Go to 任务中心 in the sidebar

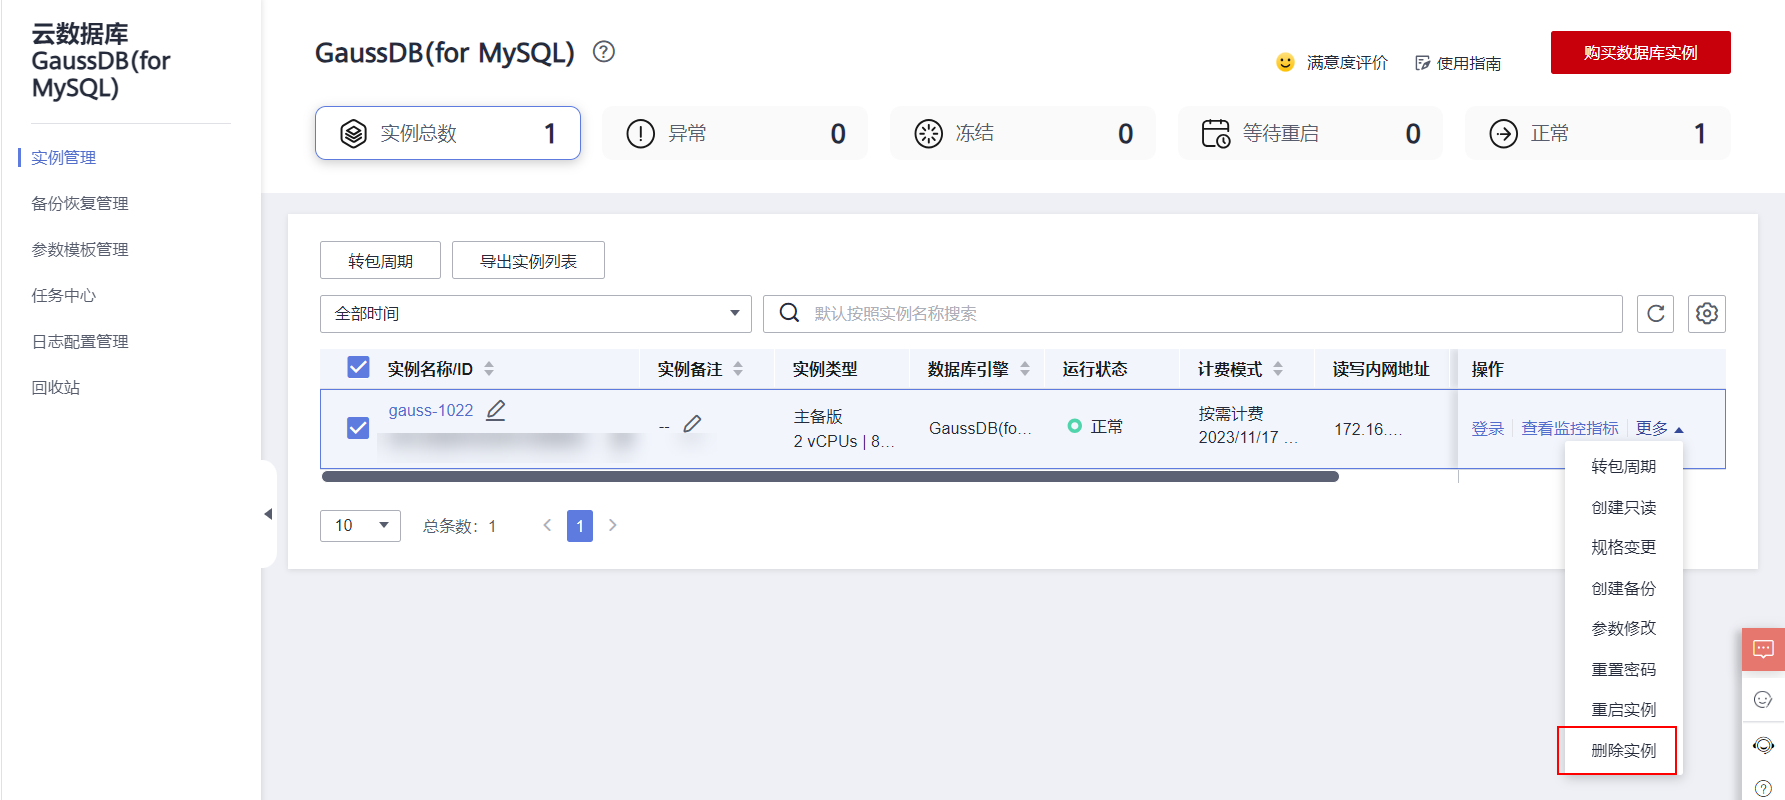64,296
